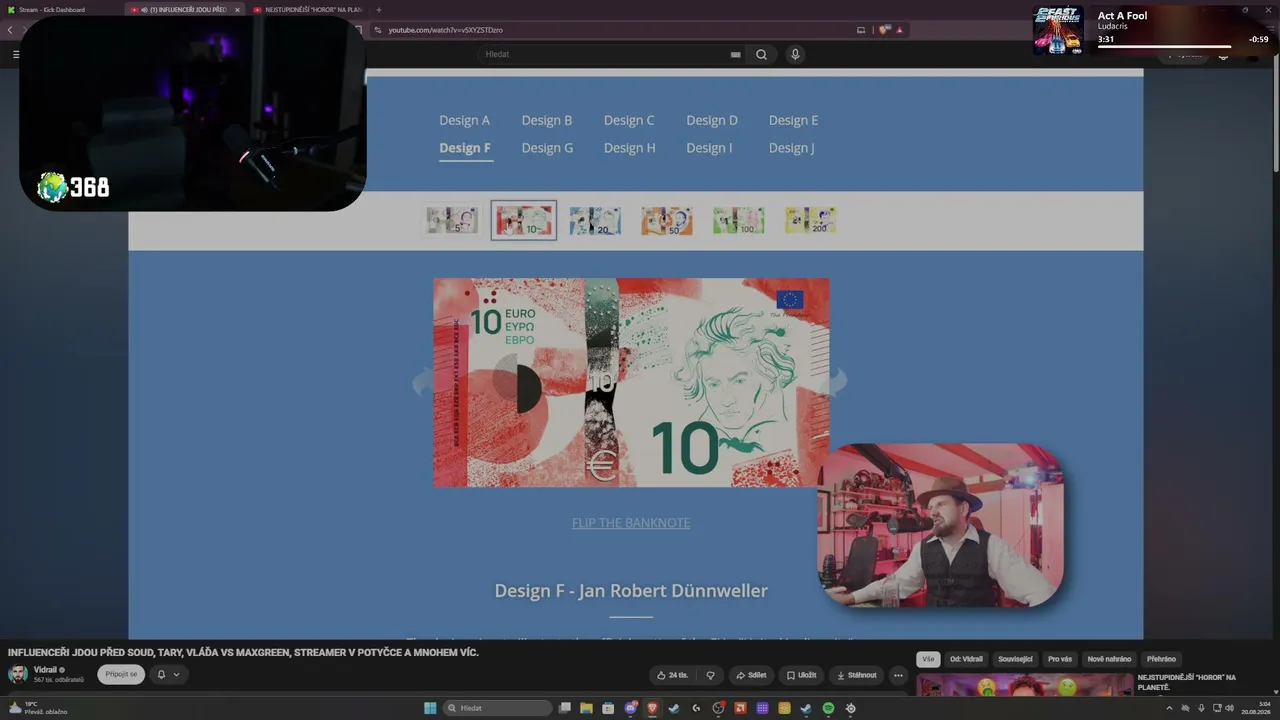Open File Explorer from the taskbar
Image resolution: width=1280 pixels, height=720 pixels.
coord(587,708)
